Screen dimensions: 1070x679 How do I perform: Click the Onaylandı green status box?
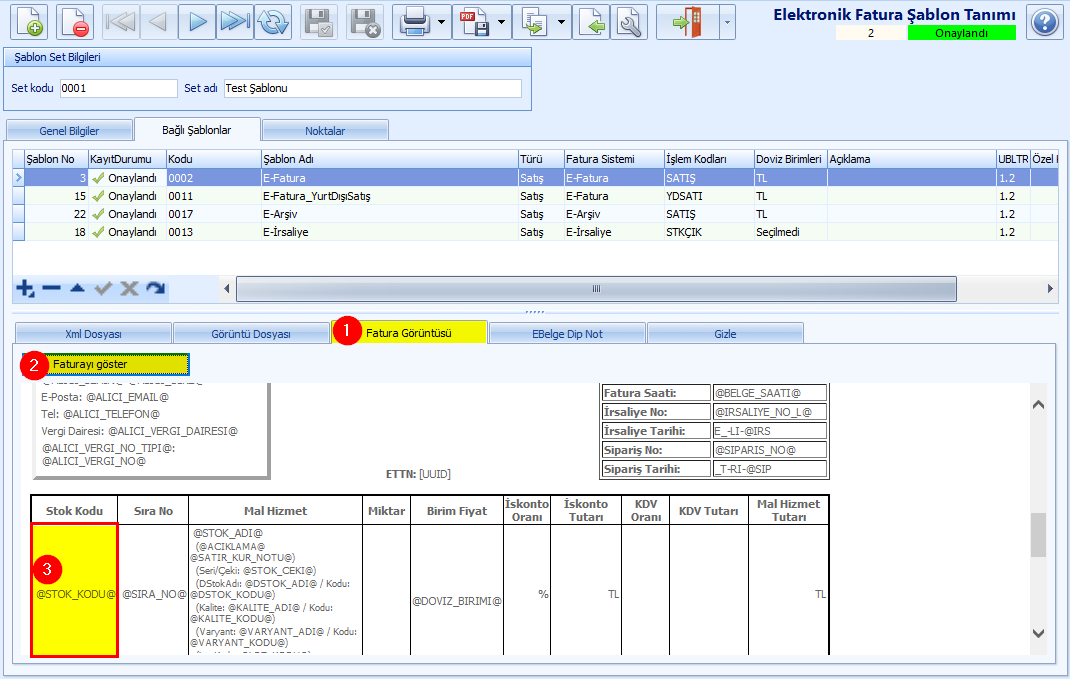pyautogui.click(x=961, y=33)
